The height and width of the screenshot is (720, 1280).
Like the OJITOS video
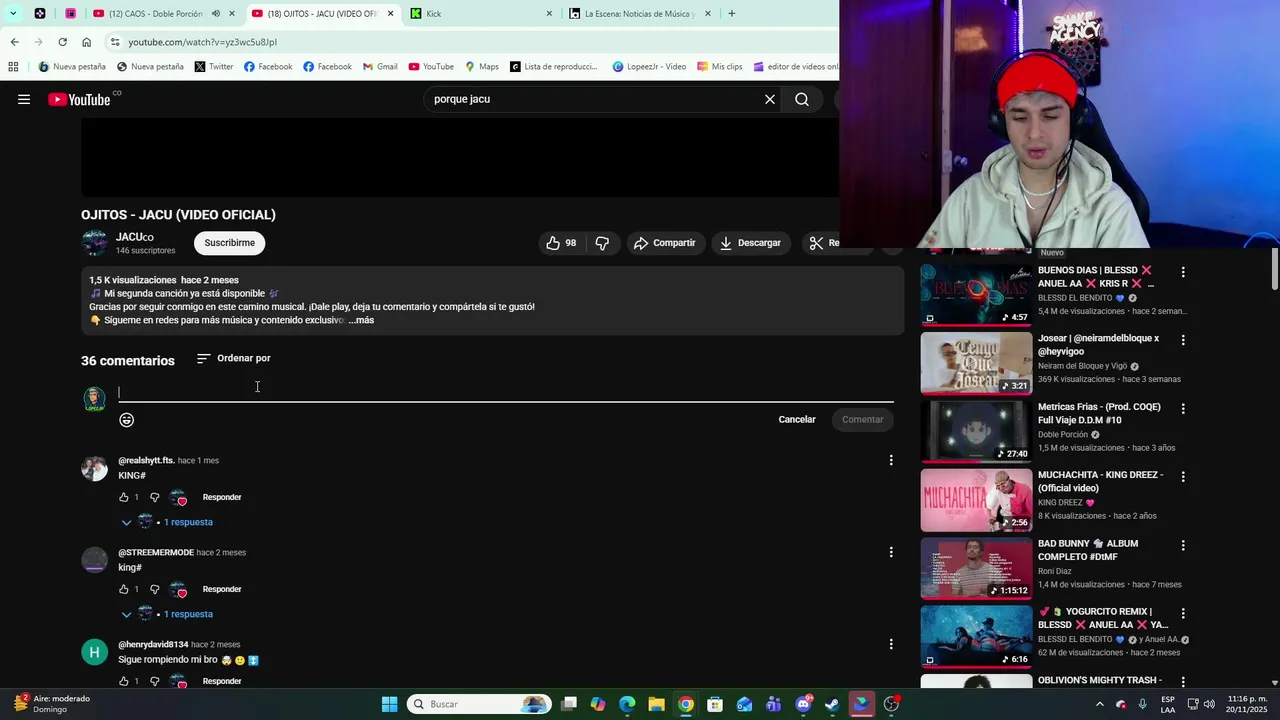click(561, 243)
